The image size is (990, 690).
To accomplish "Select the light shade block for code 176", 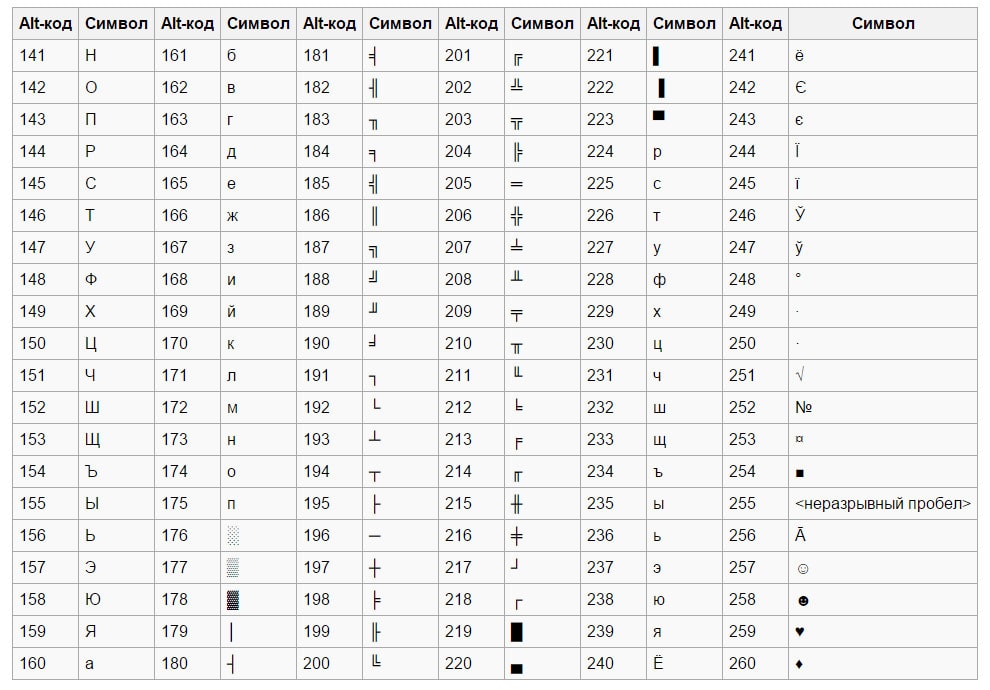I will point(233,536).
